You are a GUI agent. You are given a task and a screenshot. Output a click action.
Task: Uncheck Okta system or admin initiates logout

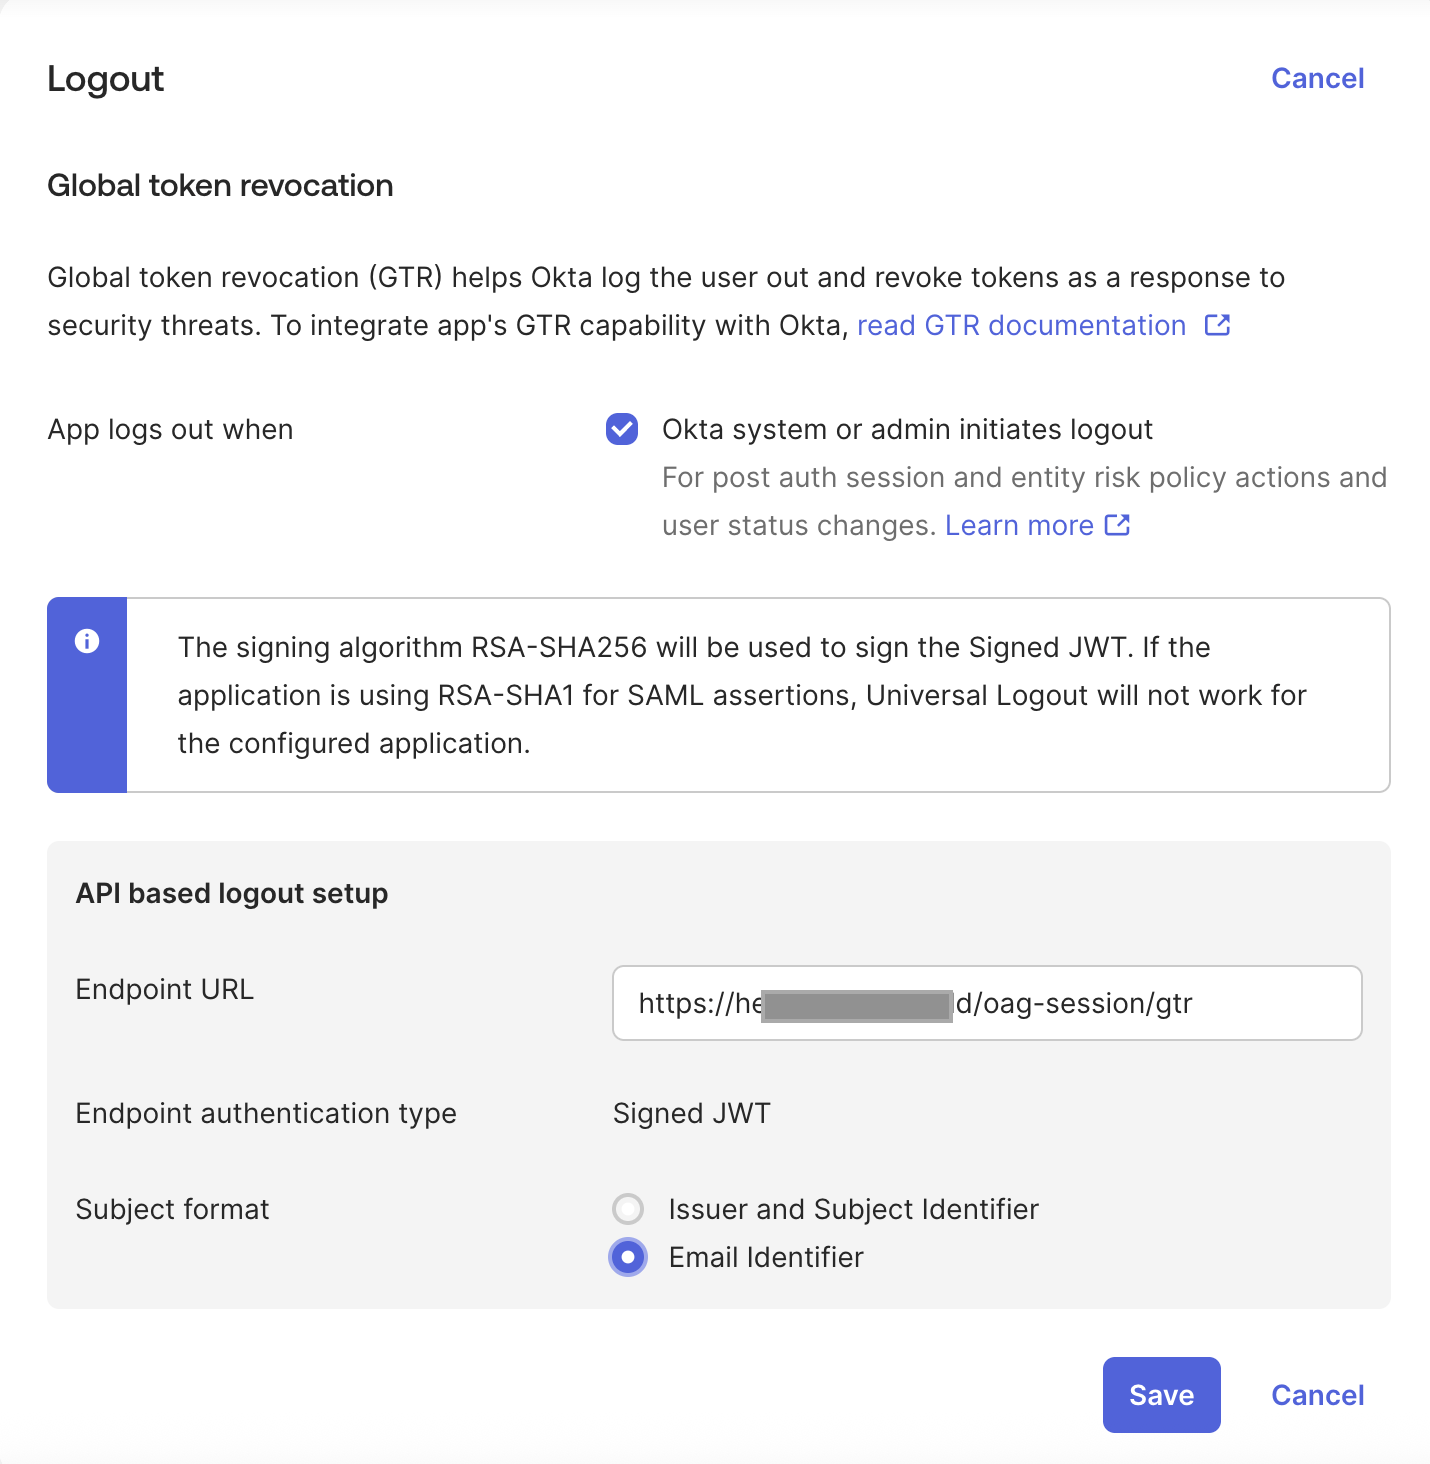621,429
